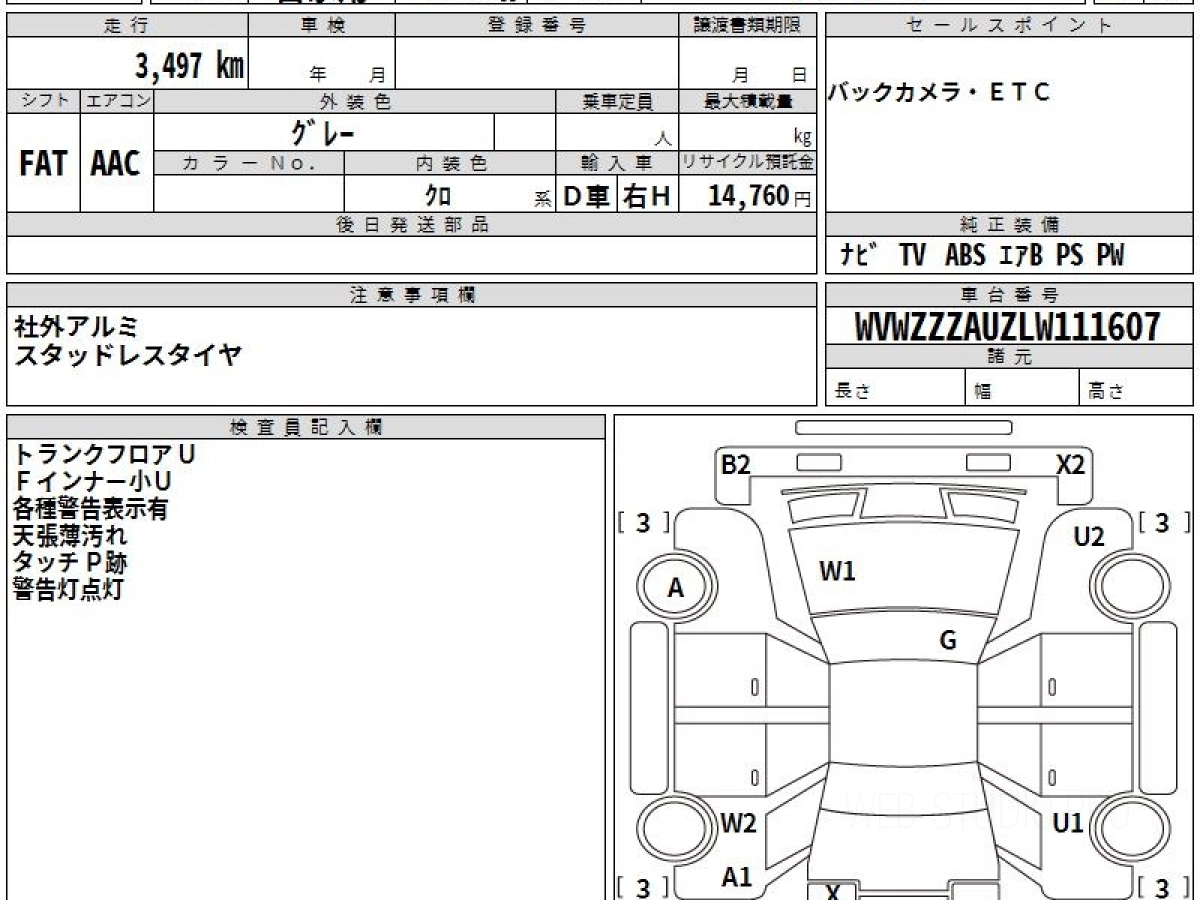Click the 幅 dimension cell
Viewport: 1200px width, 900px height.
[x=1023, y=387]
